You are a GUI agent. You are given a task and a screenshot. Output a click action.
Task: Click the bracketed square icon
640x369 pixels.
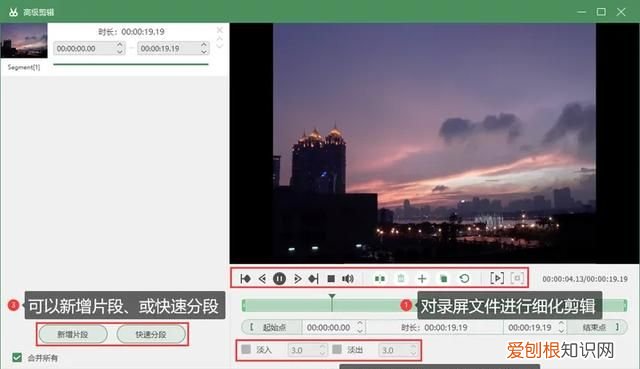click(517, 278)
